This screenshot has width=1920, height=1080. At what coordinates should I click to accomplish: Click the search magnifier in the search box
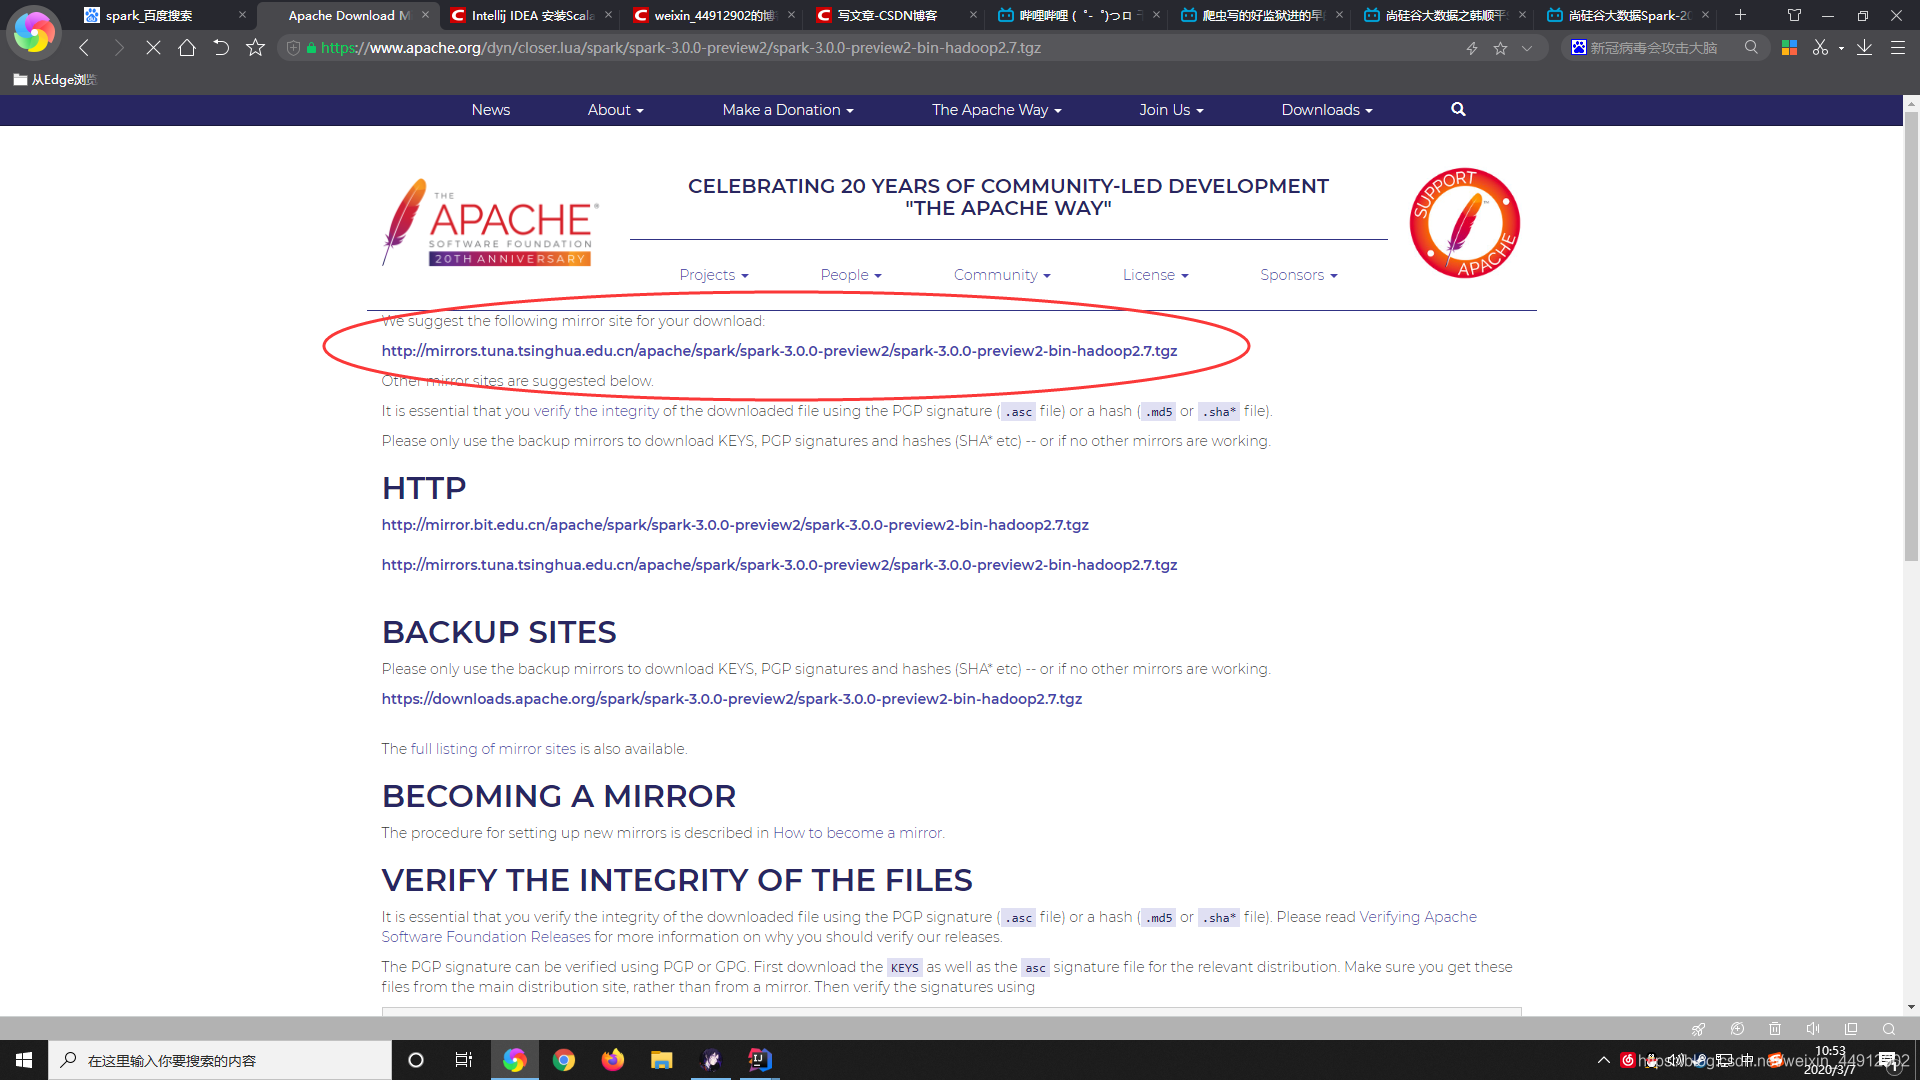[1751, 47]
